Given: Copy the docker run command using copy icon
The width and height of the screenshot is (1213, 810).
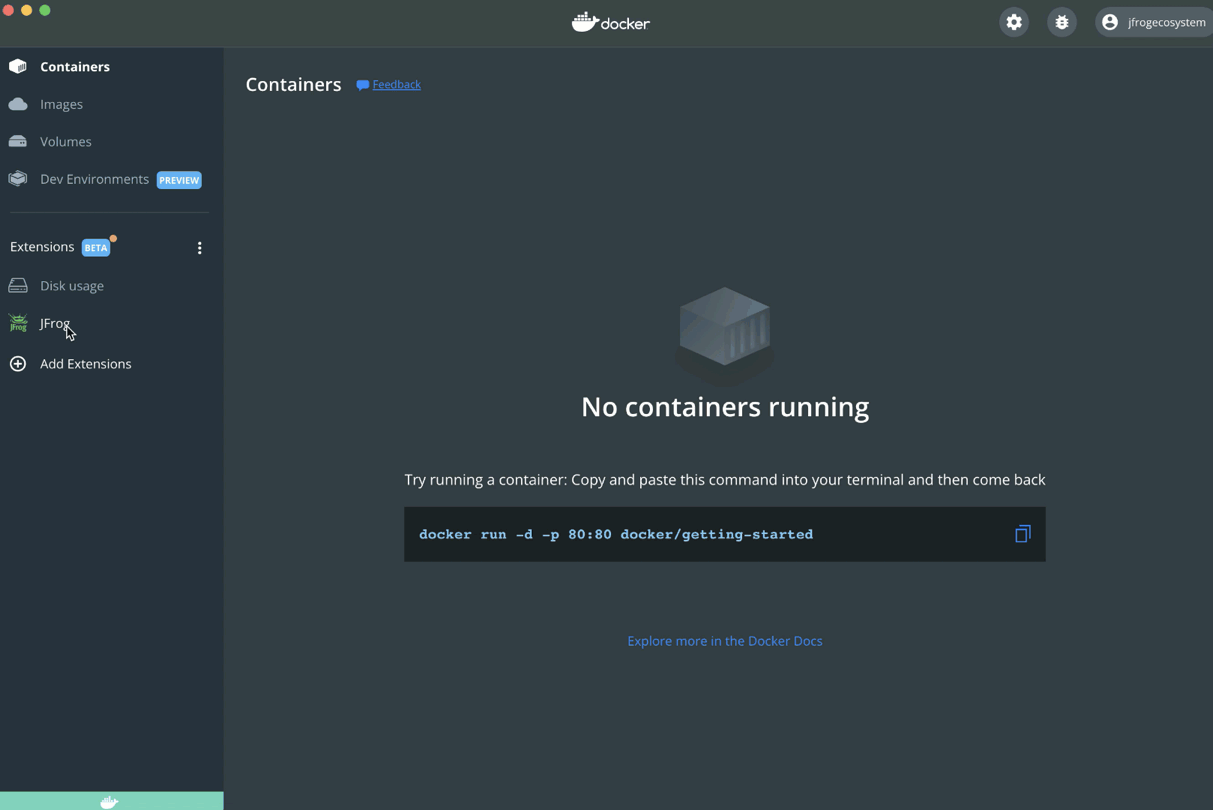Looking at the screenshot, I should click(x=1022, y=533).
